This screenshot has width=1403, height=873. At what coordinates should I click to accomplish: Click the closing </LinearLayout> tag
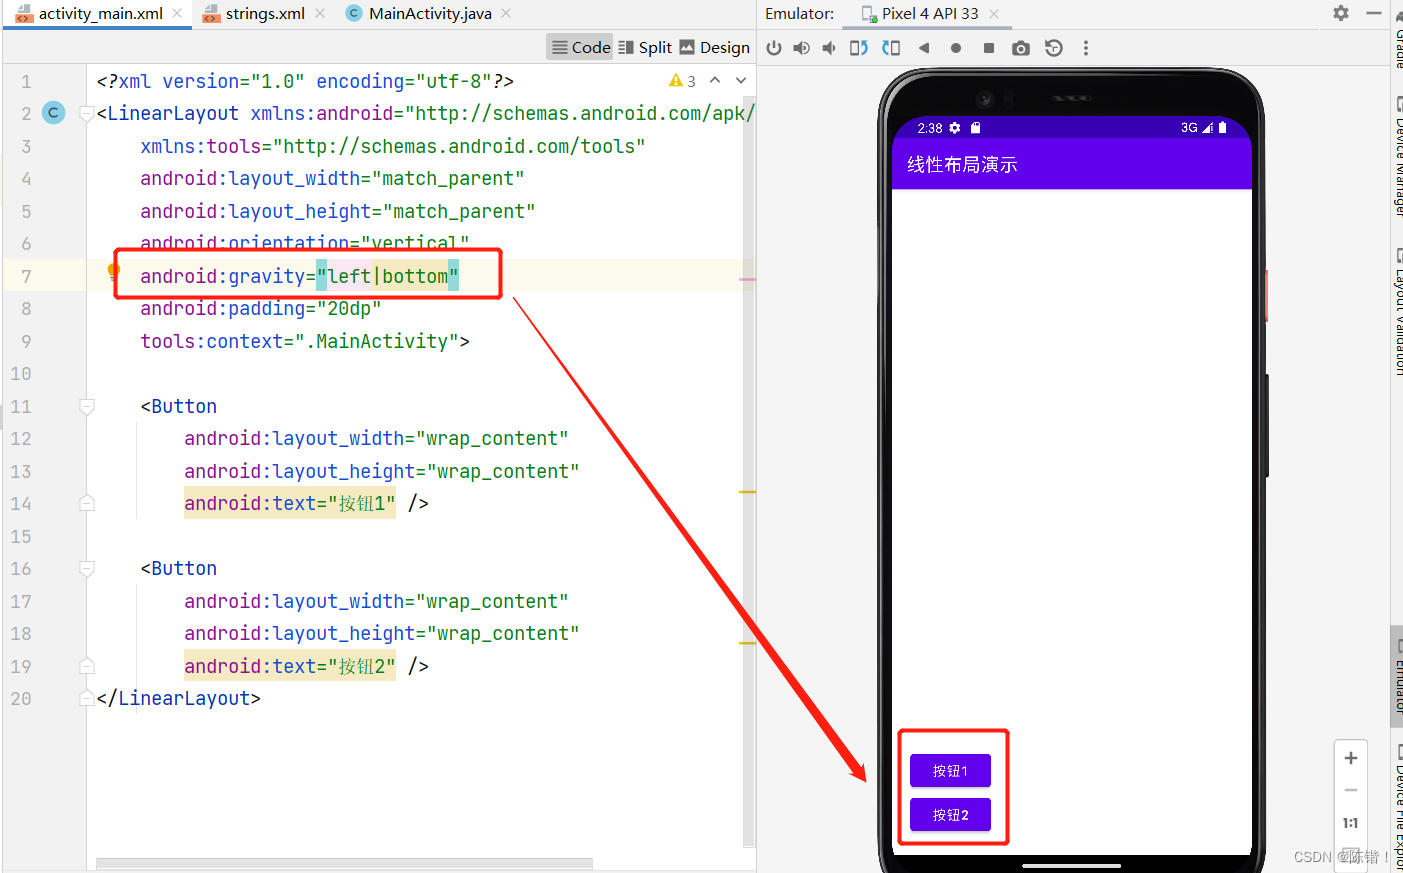click(178, 698)
